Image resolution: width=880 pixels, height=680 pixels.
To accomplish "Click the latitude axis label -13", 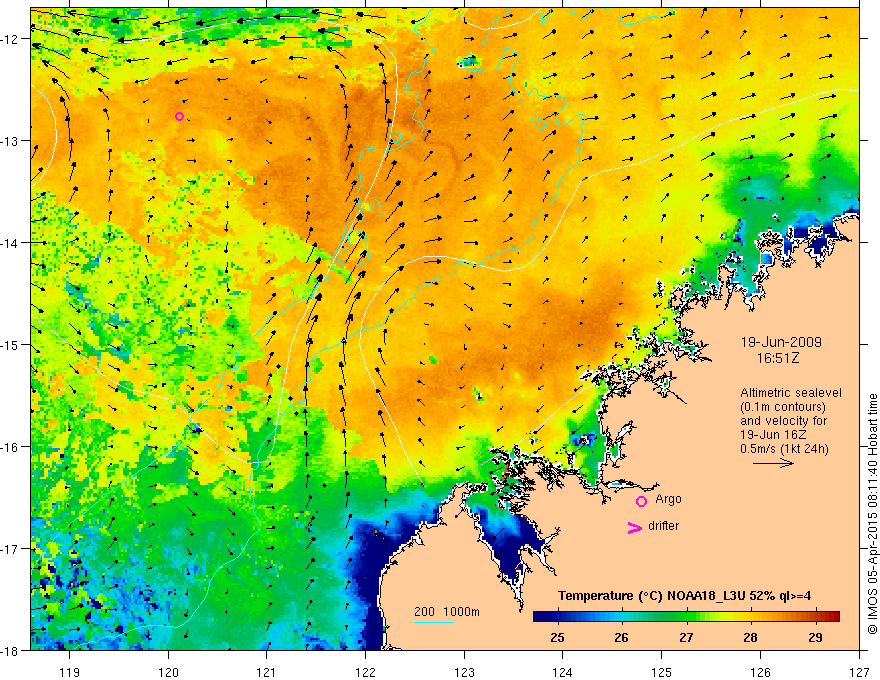I will coord(10,141).
